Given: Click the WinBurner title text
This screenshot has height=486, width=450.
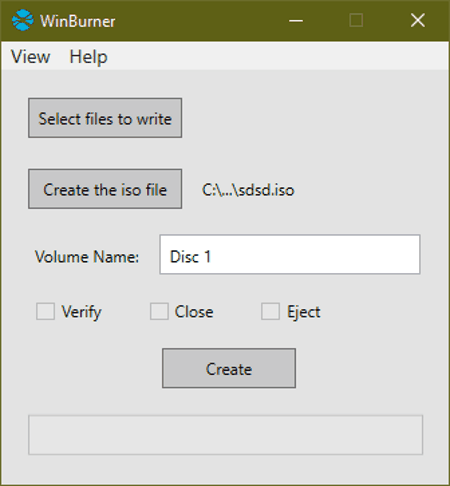Looking at the screenshot, I should [78, 21].
